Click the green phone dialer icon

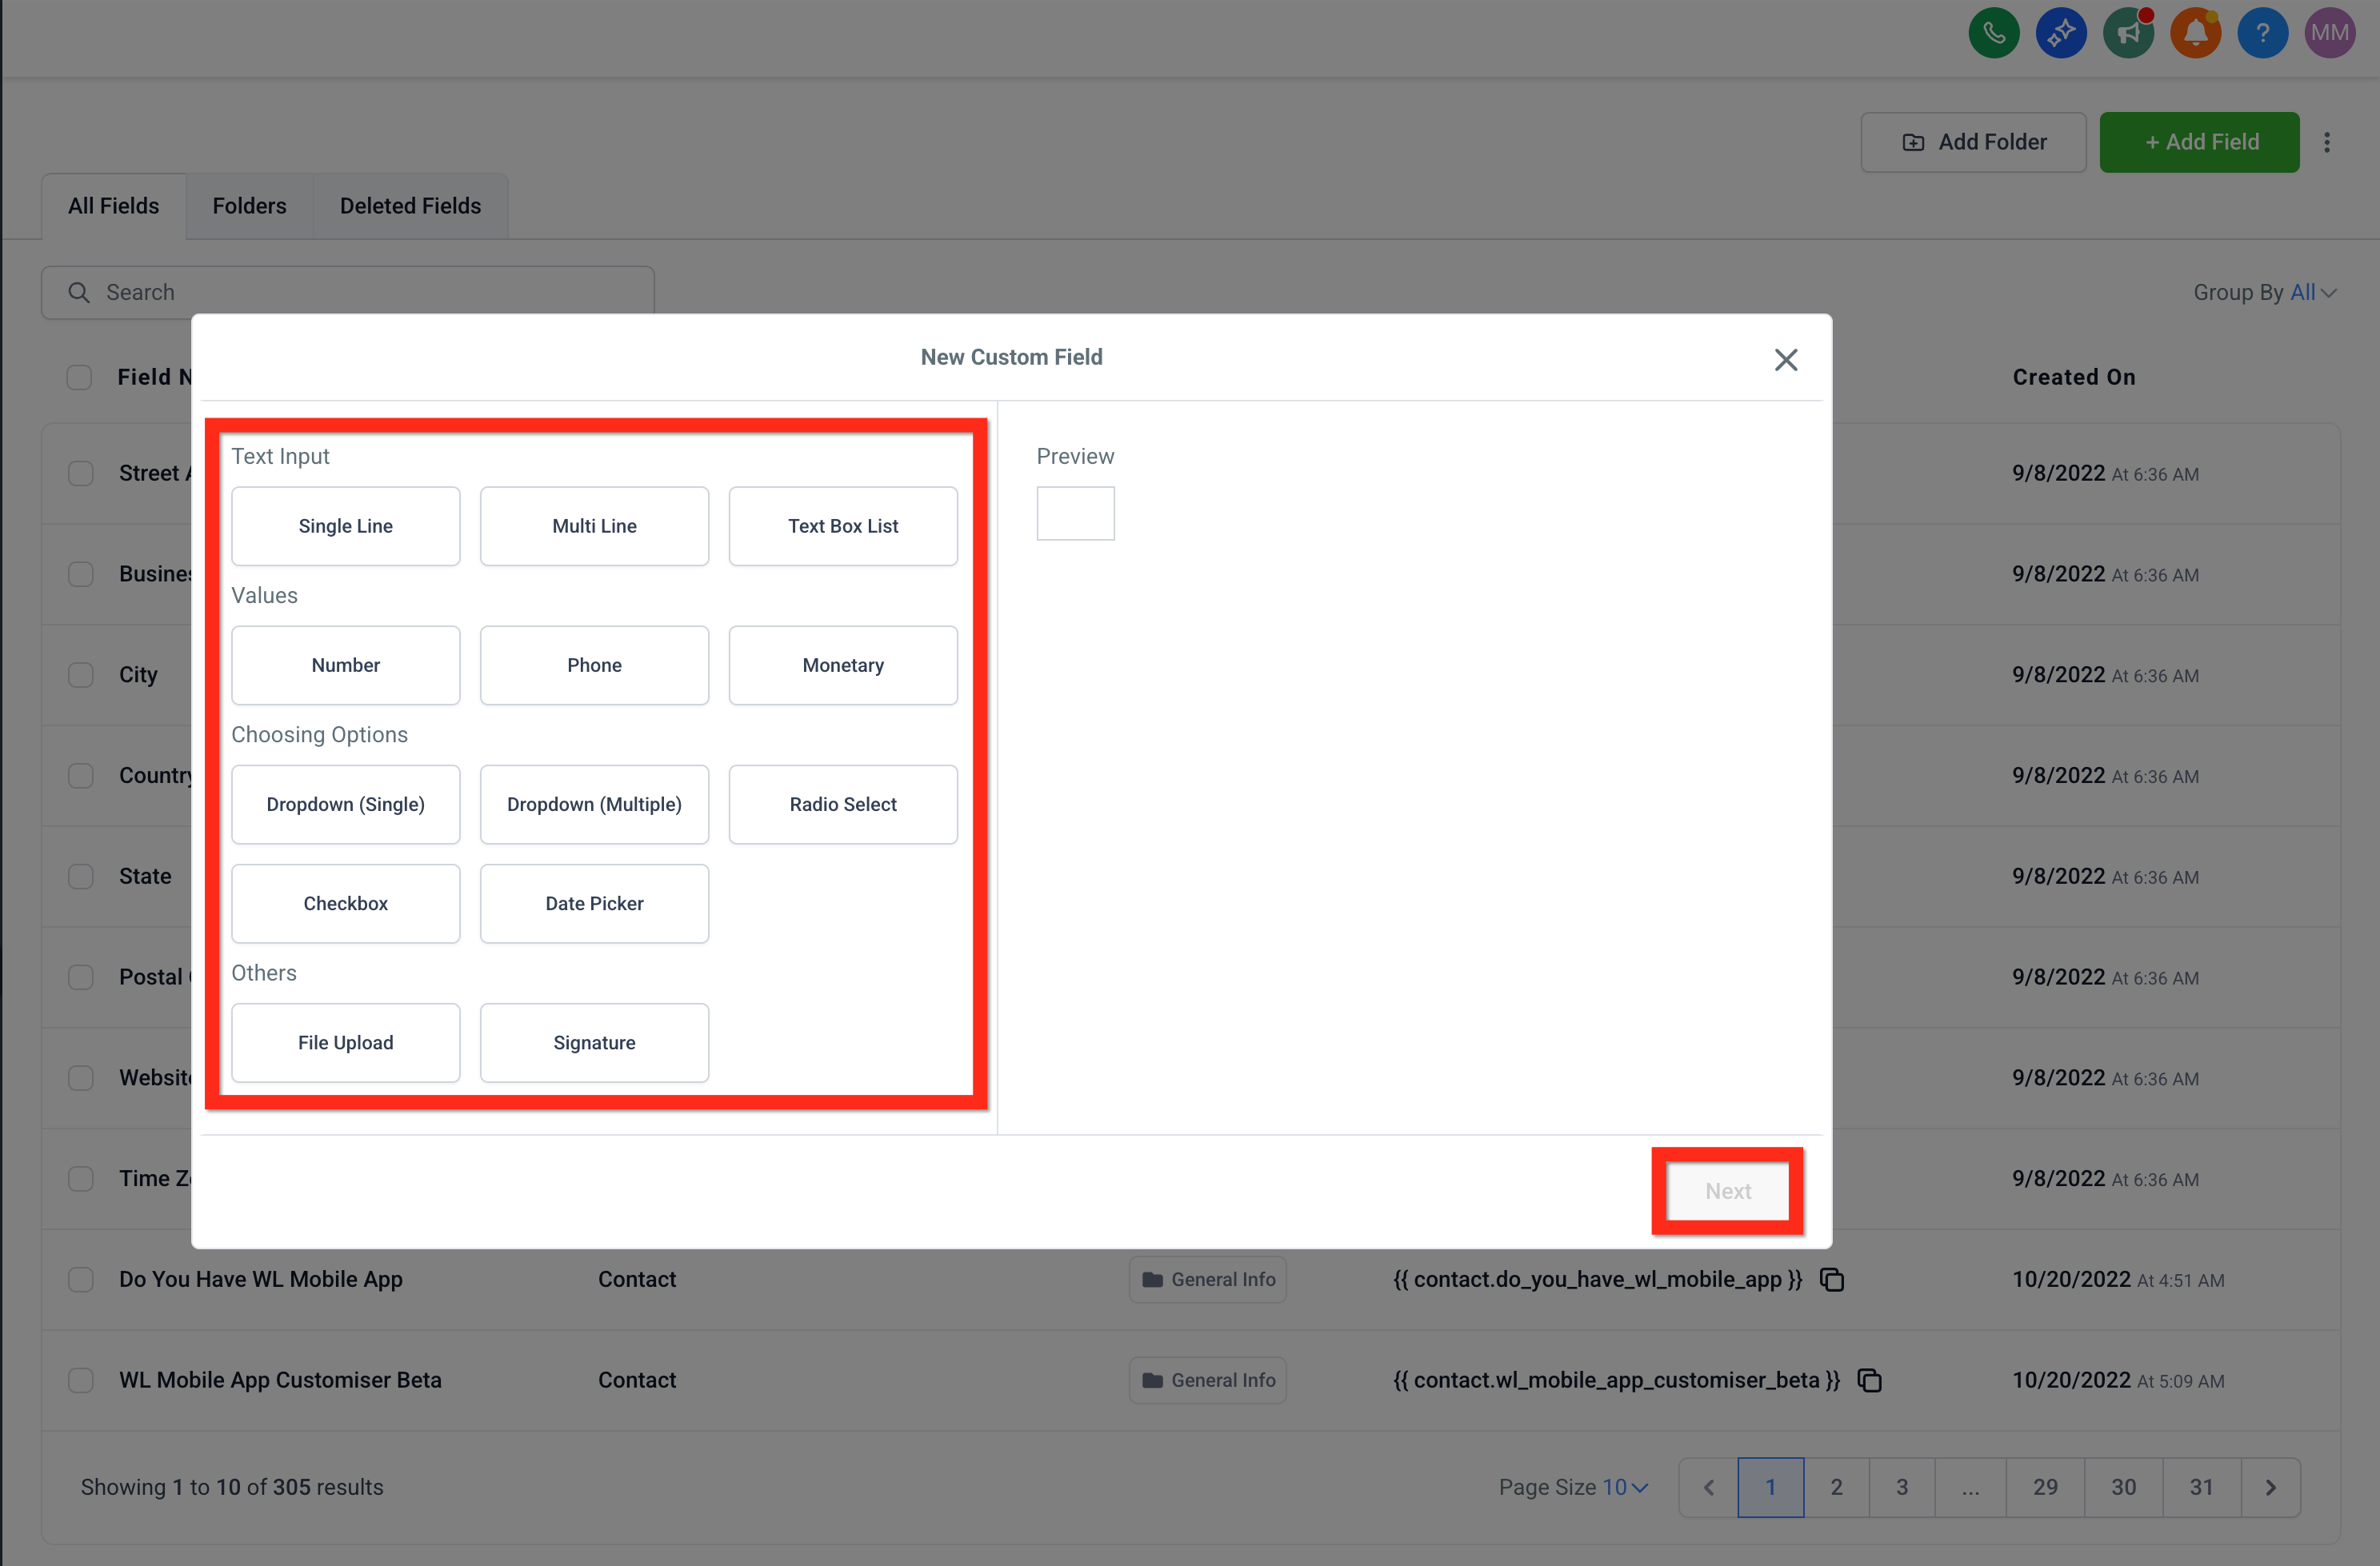coord(1993,33)
